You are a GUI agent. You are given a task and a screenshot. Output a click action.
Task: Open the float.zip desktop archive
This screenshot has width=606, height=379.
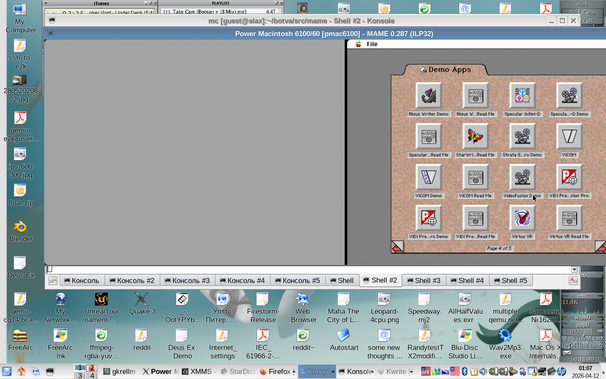tap(20, 195)
